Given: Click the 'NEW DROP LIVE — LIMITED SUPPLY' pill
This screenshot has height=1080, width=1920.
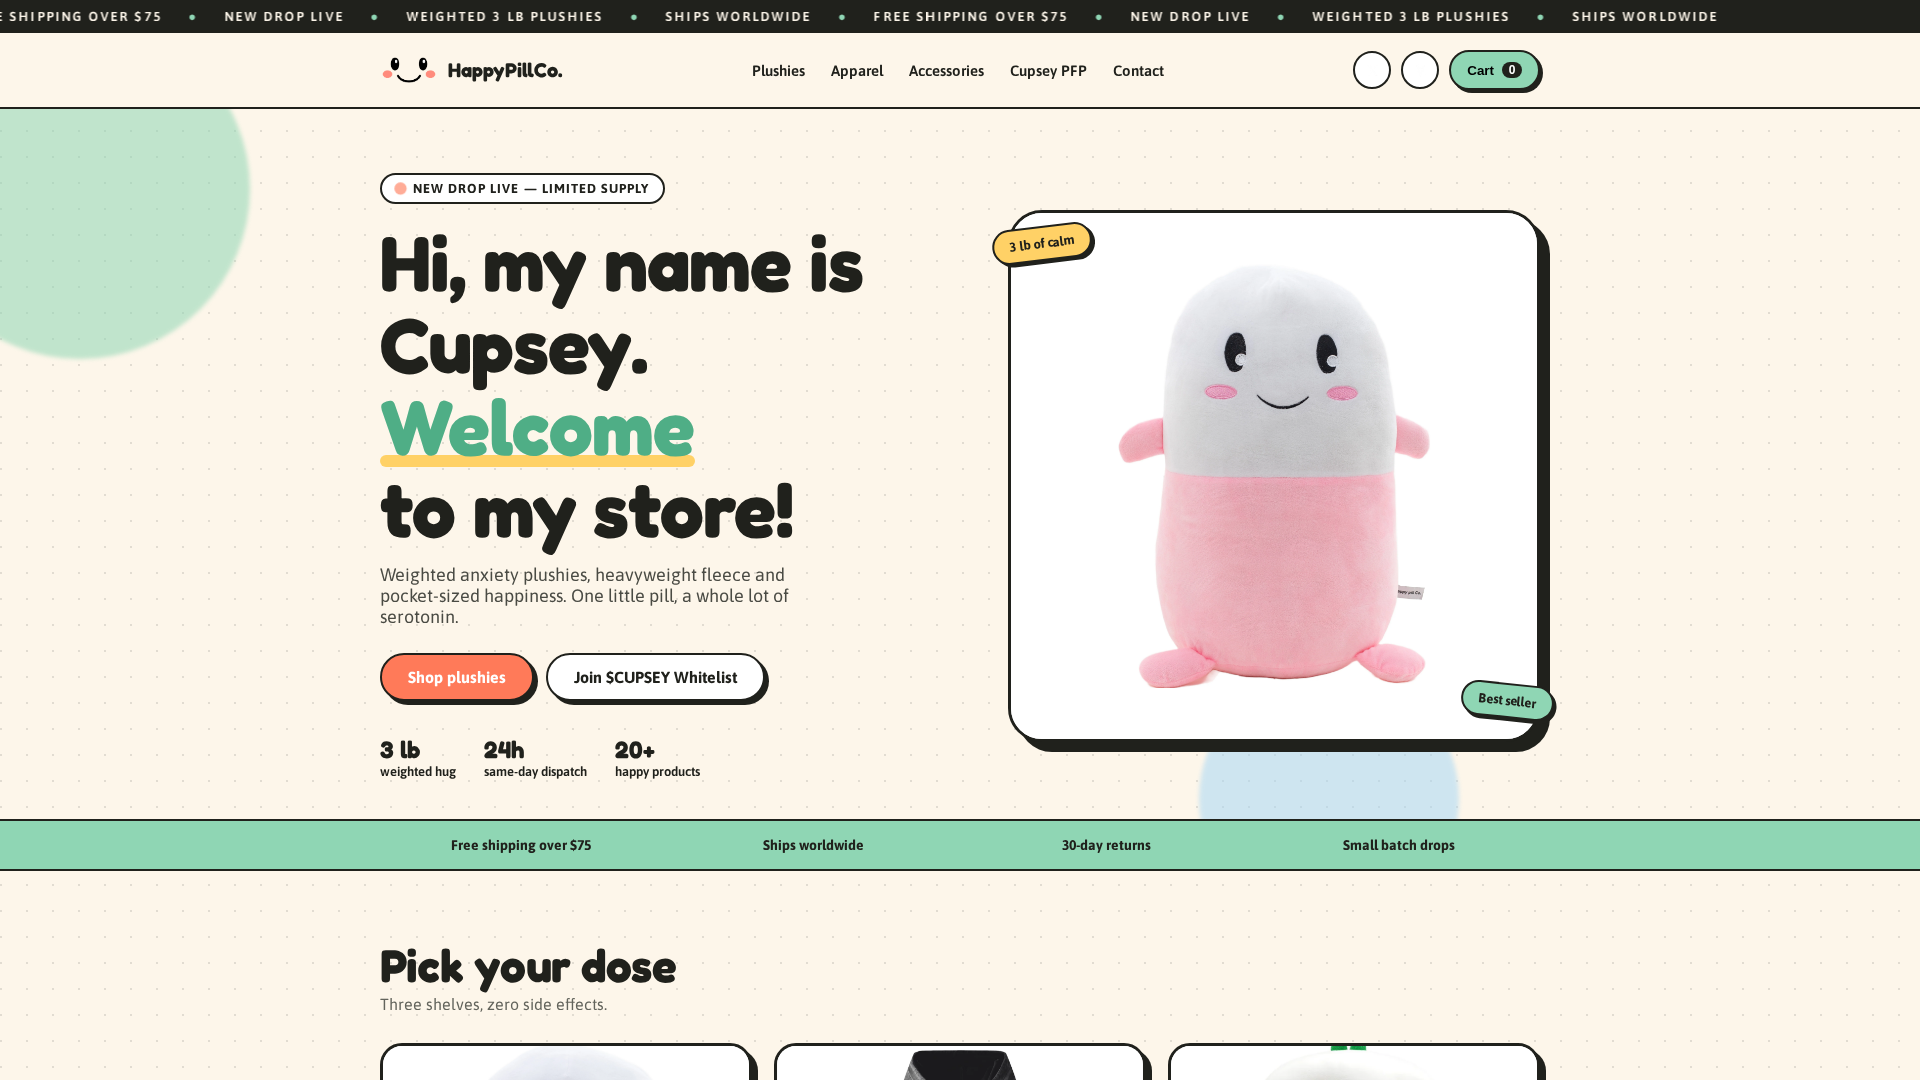Looking at the screenshot, I should coord(522,188).
